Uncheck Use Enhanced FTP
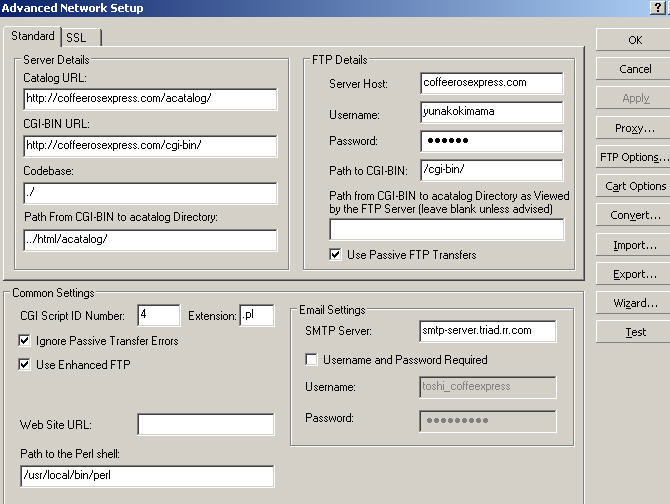Image resolution: width=670 pixels, height=504 pixels. coord(25,365)
